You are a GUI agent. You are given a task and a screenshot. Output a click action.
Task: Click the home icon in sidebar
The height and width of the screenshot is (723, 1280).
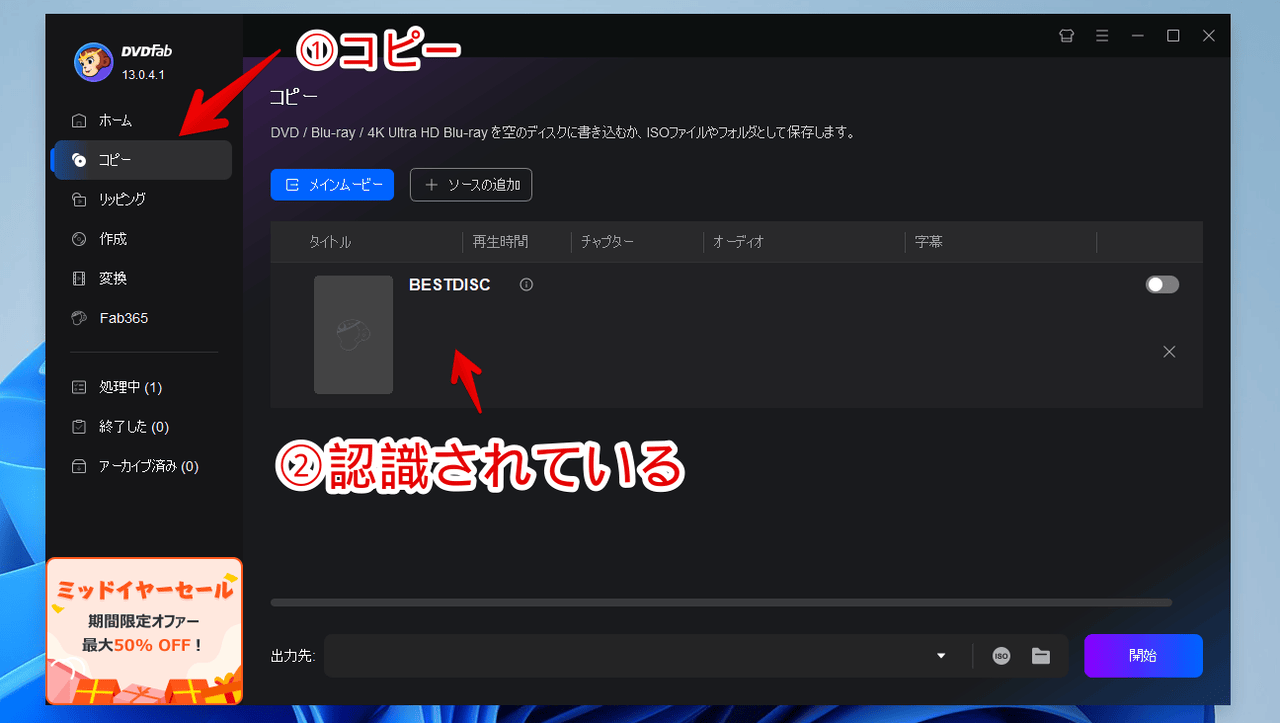[79, 121]
